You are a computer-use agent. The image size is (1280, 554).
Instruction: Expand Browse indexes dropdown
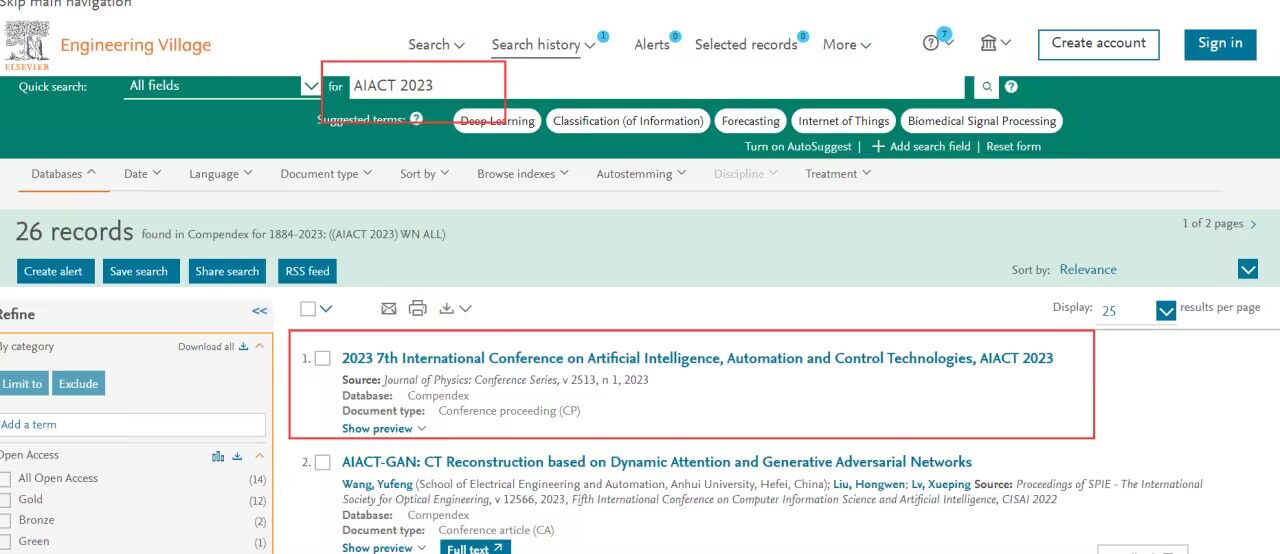coord(523,174)
